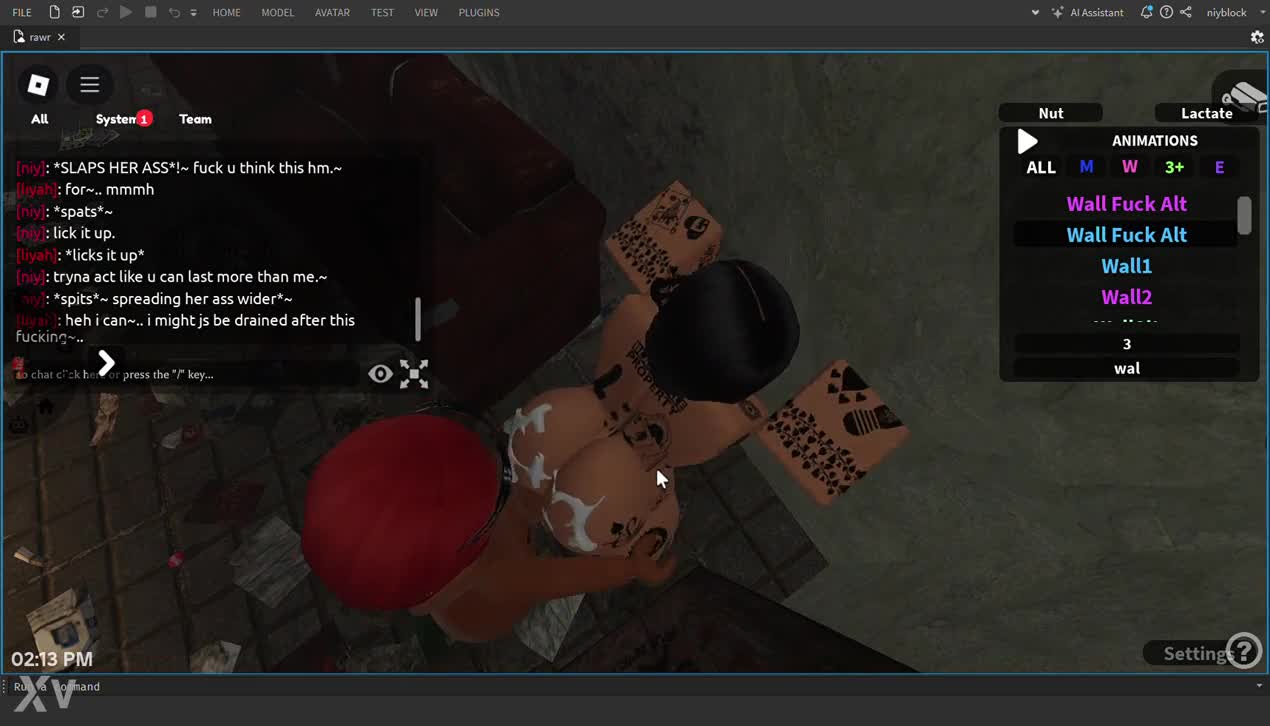Click the share icon beside the username
1270x726 pixels.
[x=1186, y=12]
